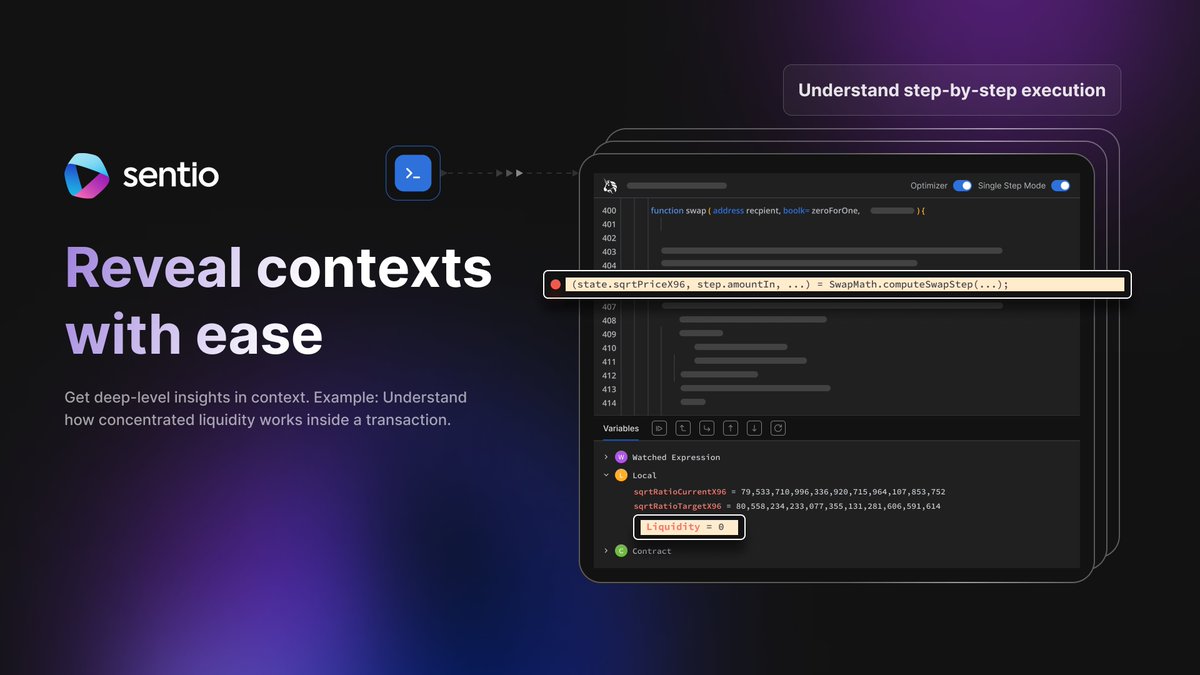Click the animal icon beside the editor toolbar
Viewport: 1200px width, 675px height.
point(609,185)
